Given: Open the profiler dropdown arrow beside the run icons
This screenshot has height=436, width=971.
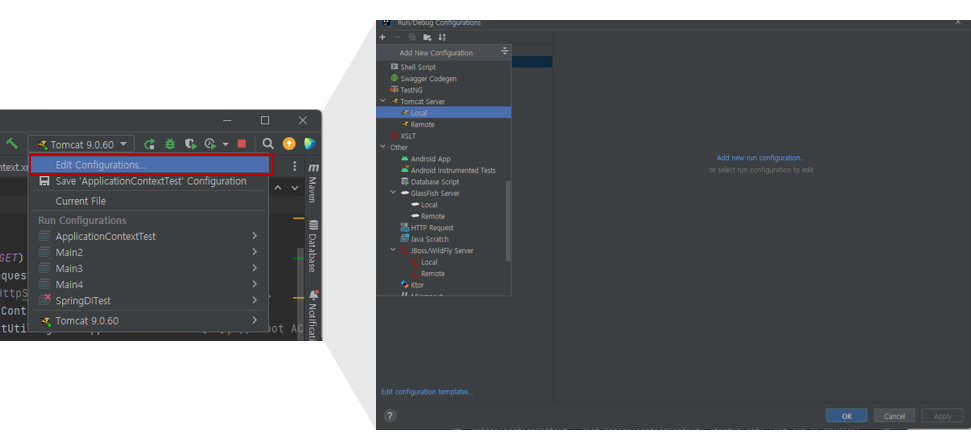Looking at the screenshot, I should coord(225,144).
